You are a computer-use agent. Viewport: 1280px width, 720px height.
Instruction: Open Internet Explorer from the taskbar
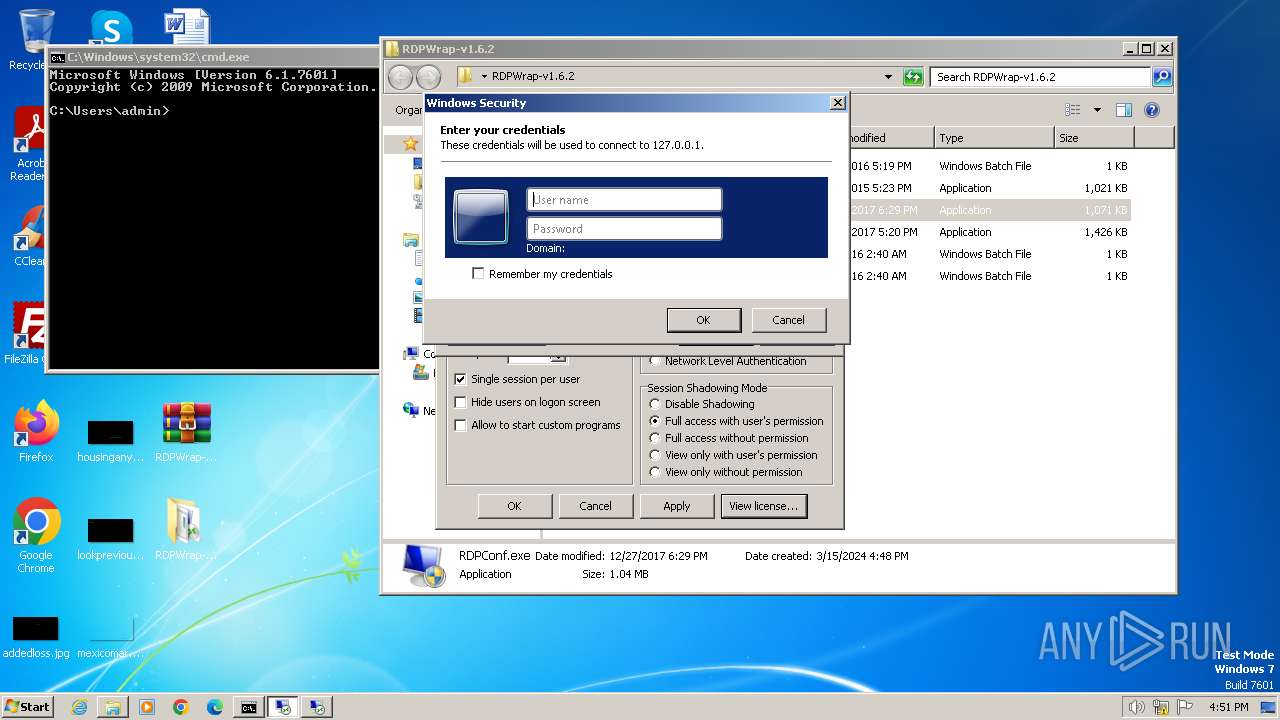(x=79, y=707)
